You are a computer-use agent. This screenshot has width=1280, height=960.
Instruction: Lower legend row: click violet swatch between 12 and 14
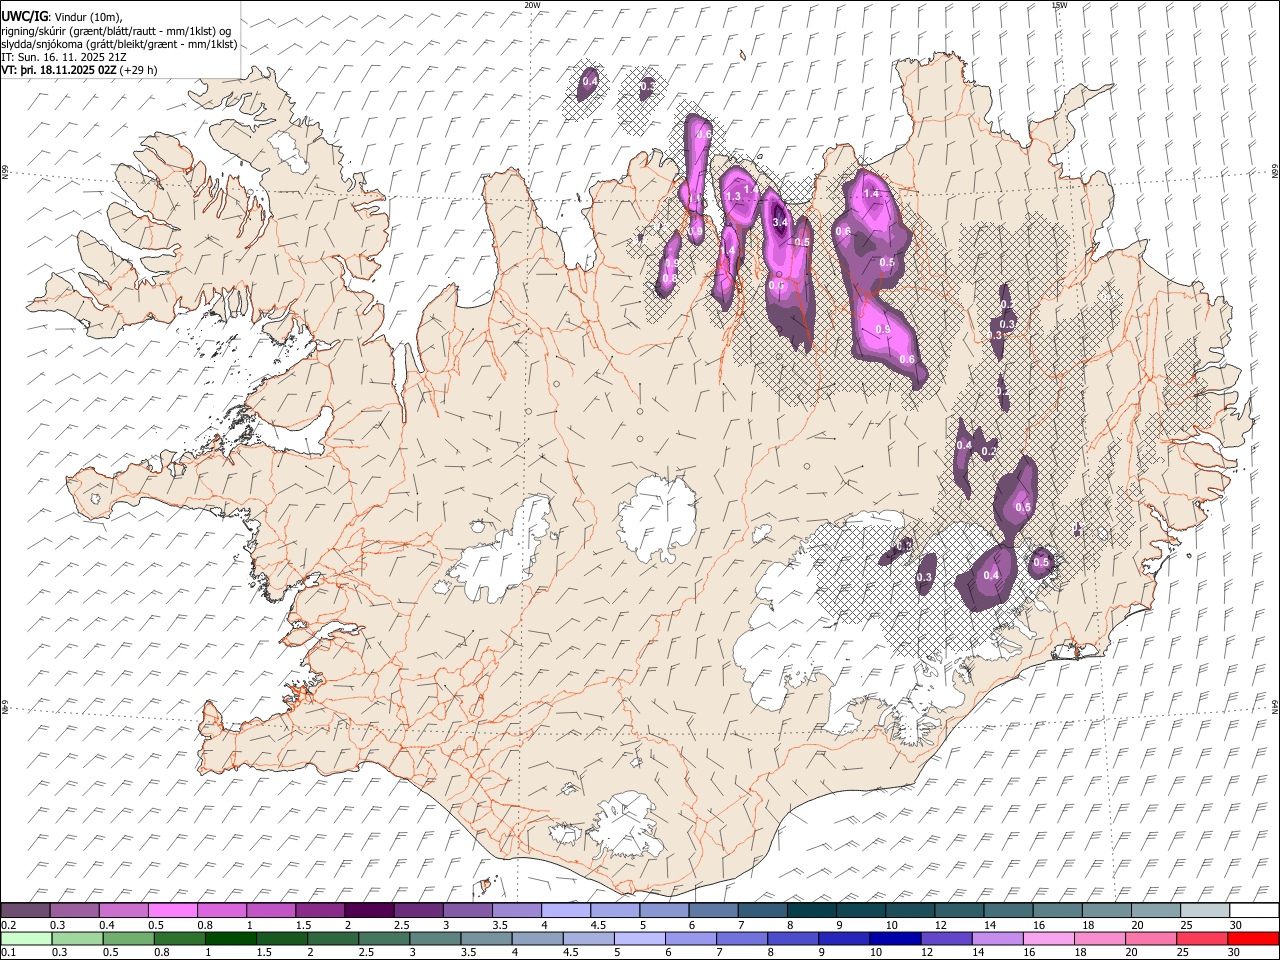click(946, 938)
